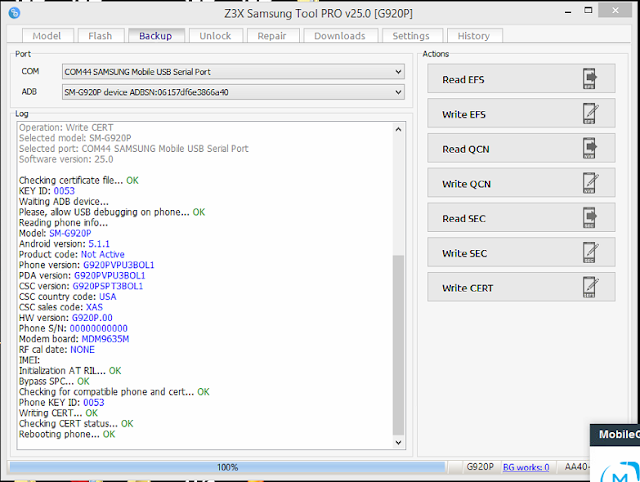
Task: Select the Backup tab
Action: click(x=156, y=36)
